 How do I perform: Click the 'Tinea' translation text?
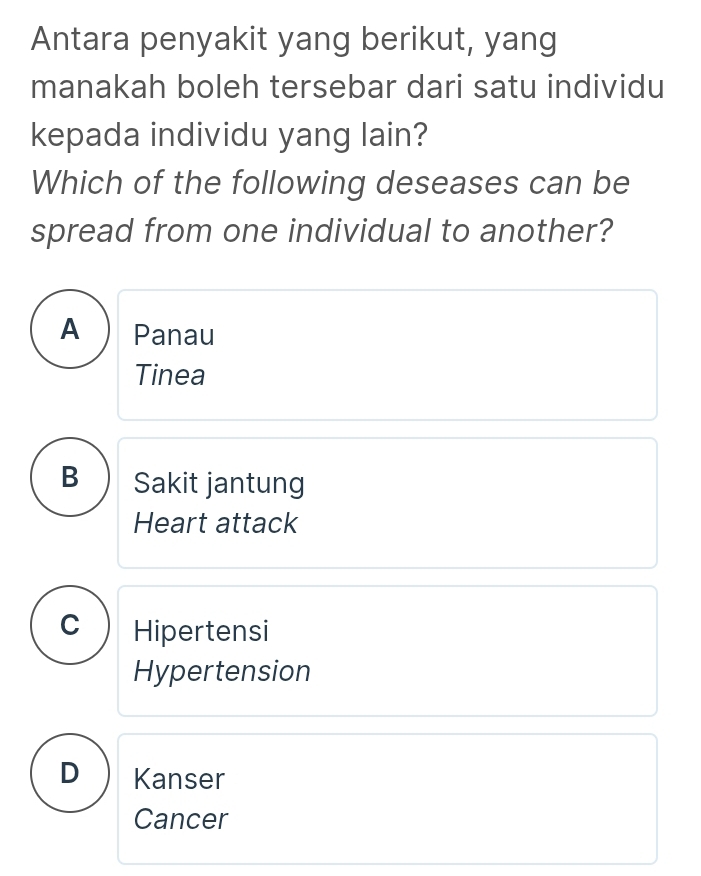[170, 376]
